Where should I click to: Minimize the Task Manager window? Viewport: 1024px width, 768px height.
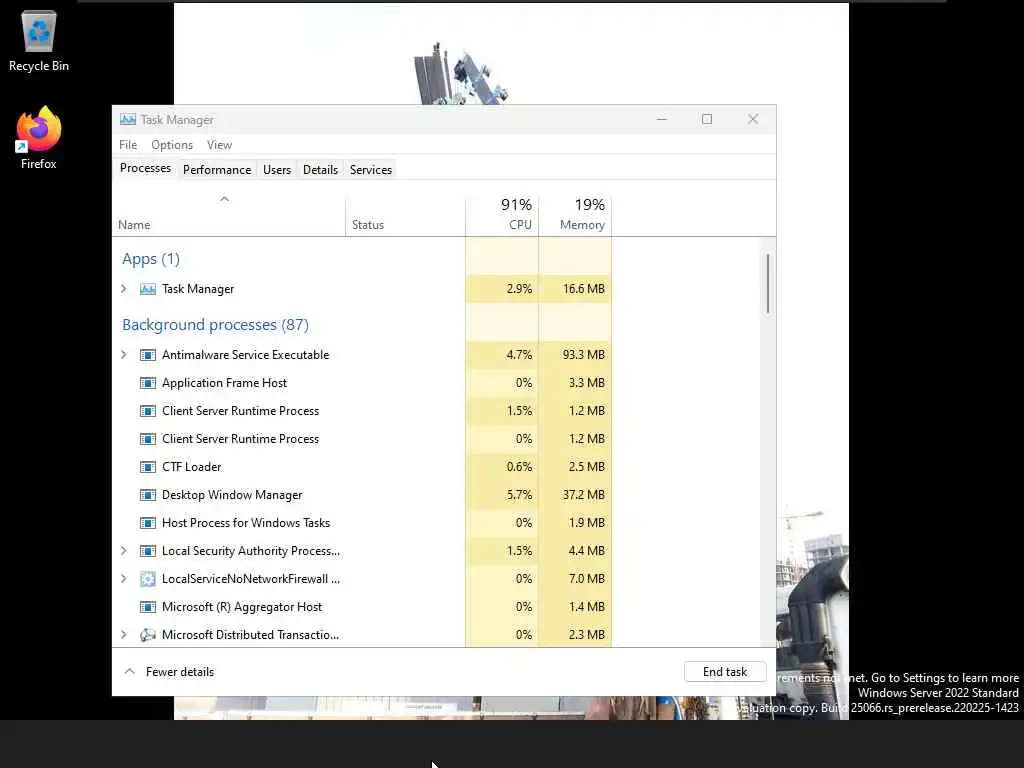point(662,119)
